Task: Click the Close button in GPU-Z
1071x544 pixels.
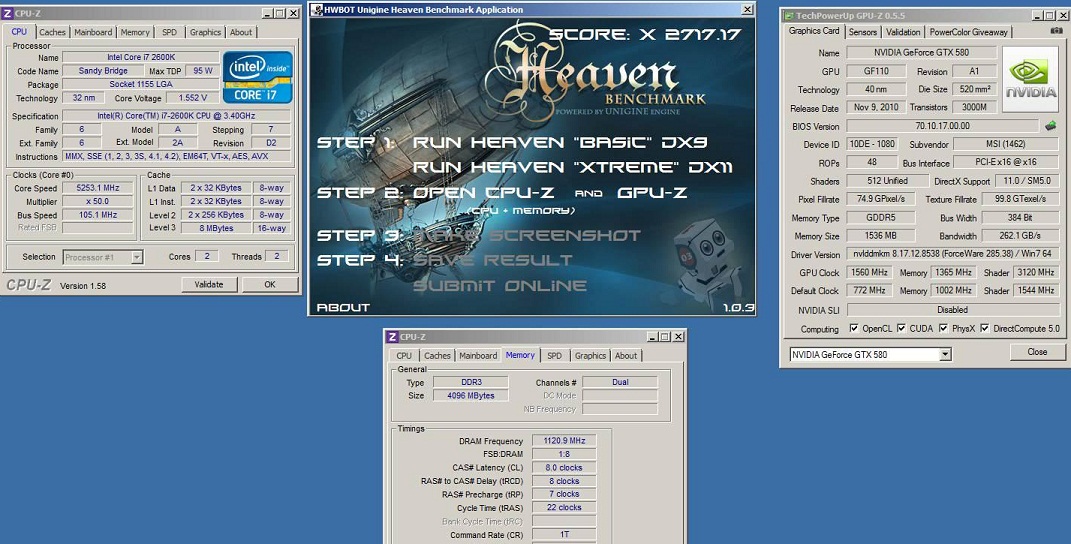Action: (1037, 352)
